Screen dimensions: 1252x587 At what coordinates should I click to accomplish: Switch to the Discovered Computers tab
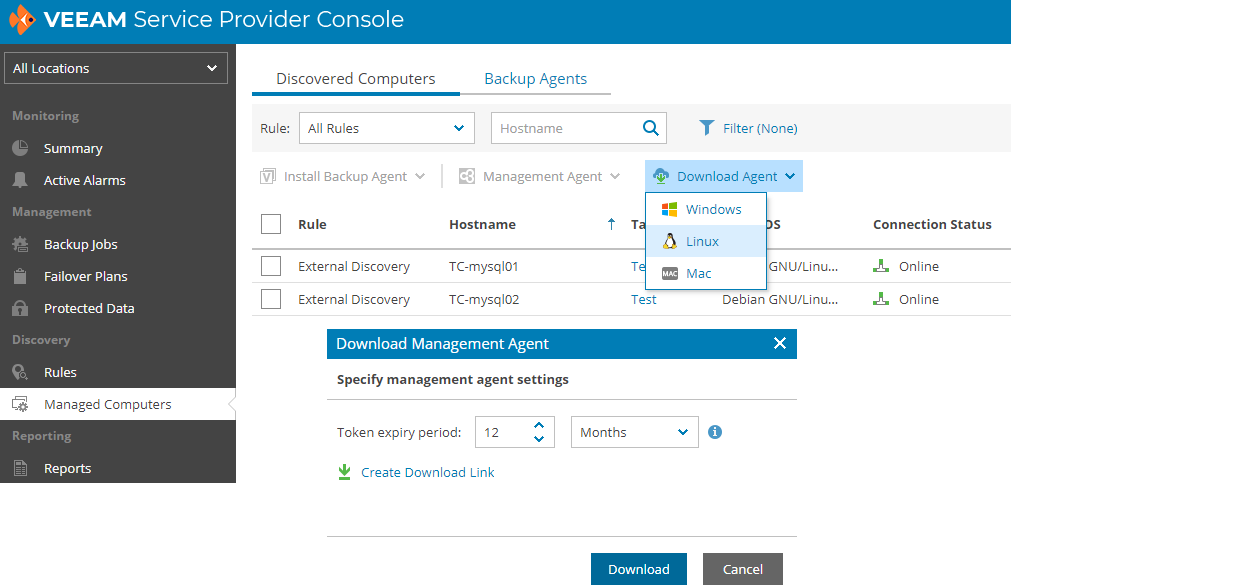click(x=356, y=78)
